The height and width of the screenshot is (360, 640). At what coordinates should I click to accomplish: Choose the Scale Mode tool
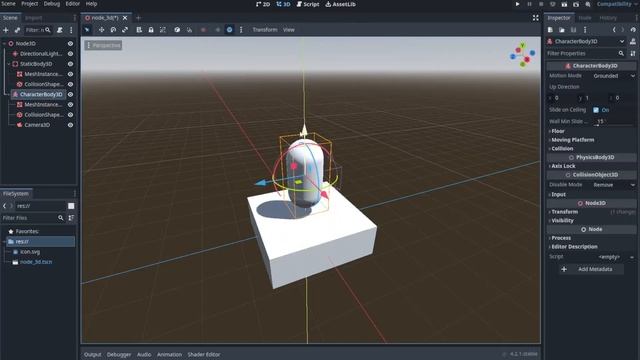point(125,30)
